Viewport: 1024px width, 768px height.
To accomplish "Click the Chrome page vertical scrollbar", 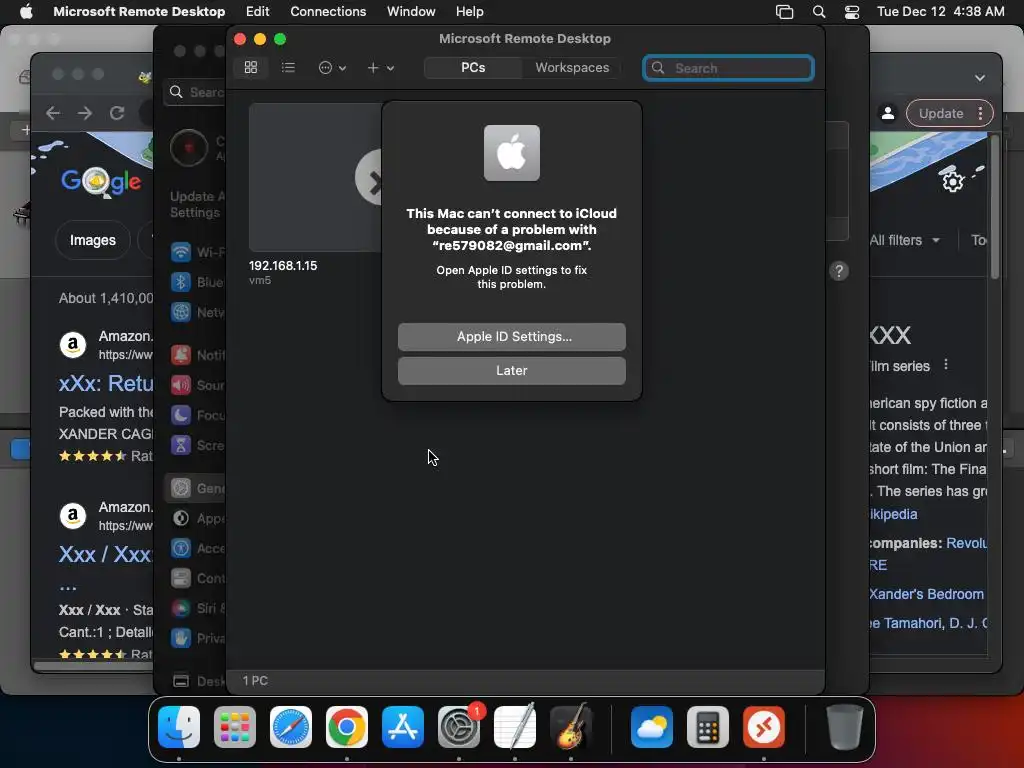I will click(994, 209).
